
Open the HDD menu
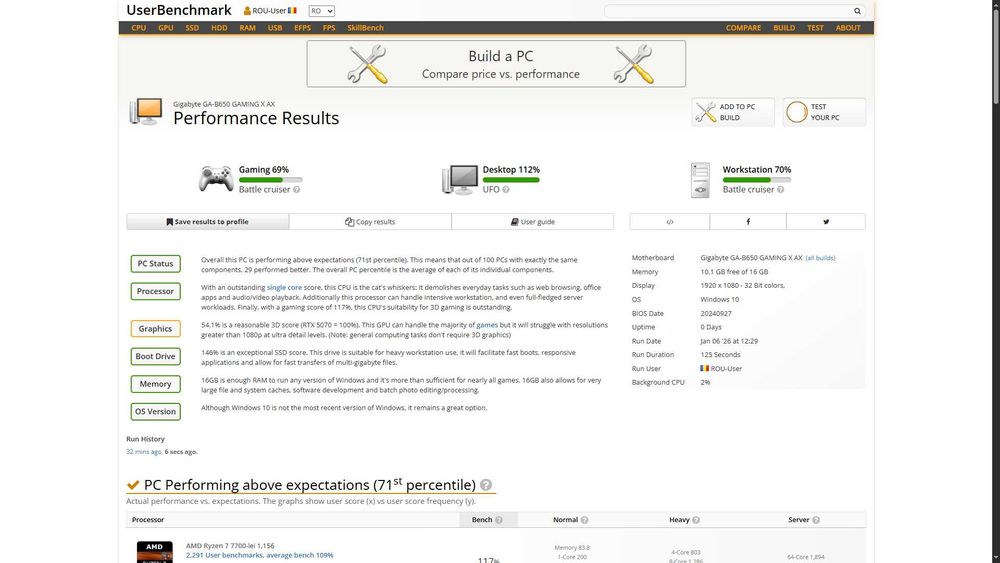[x=219, y=28]
